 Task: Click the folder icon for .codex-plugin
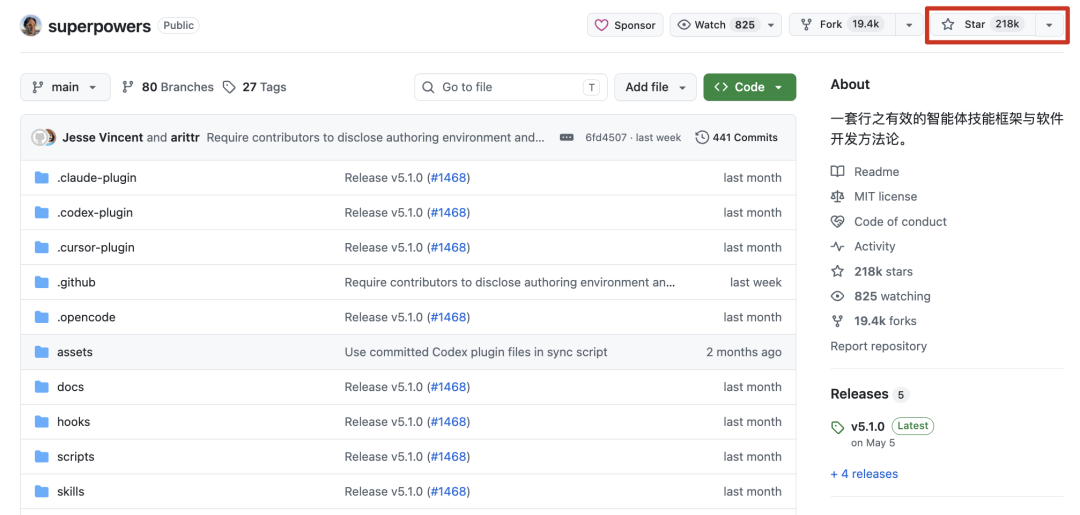pyautogui.click(x=42, y=213)
